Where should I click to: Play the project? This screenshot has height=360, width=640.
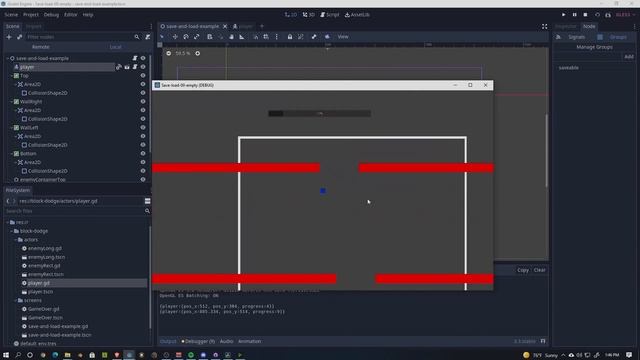pos(564,15)
